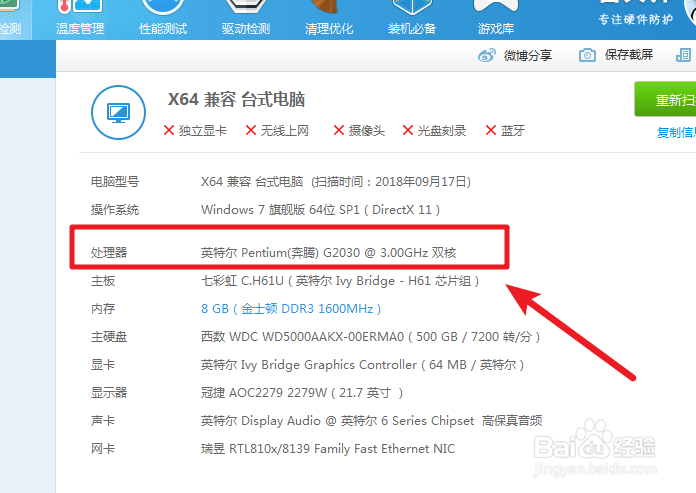Click the 电脑型号 row label
The width and height of the screenshot is (696, 493).
[115, 182]
